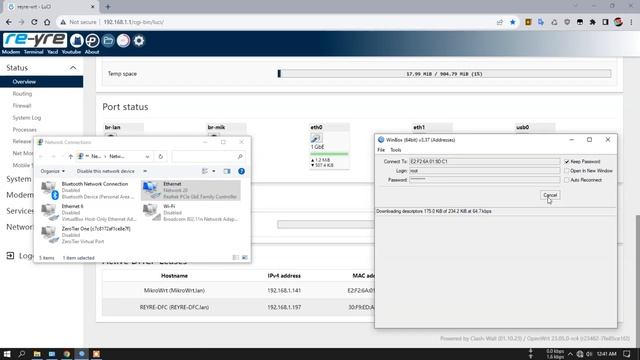Cancel the WinBox connection
This screenshot has height=360, width=640.
point(550,195)
